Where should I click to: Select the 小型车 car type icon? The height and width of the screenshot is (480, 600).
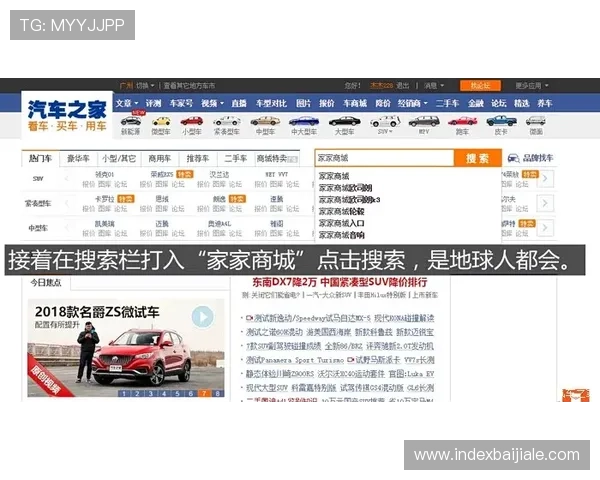(192, 122)
